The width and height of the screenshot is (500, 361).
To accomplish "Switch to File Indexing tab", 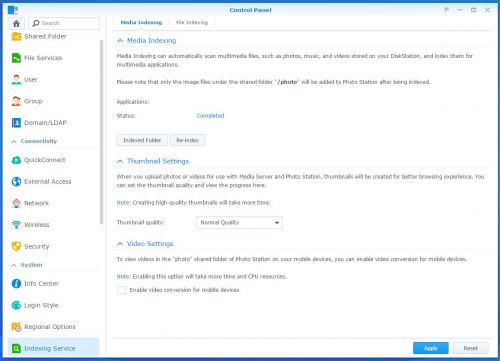I will [192, 23].
